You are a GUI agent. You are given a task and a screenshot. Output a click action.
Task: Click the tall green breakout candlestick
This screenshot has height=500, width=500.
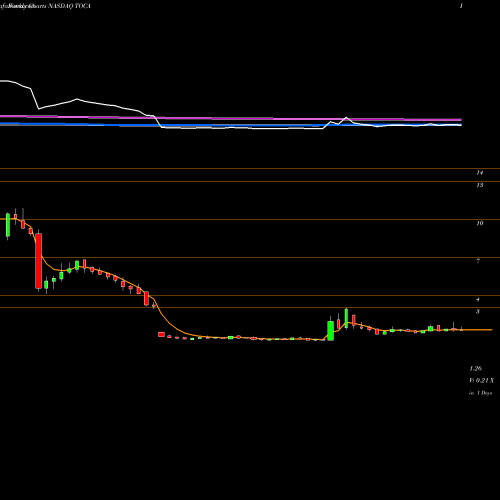331,330
